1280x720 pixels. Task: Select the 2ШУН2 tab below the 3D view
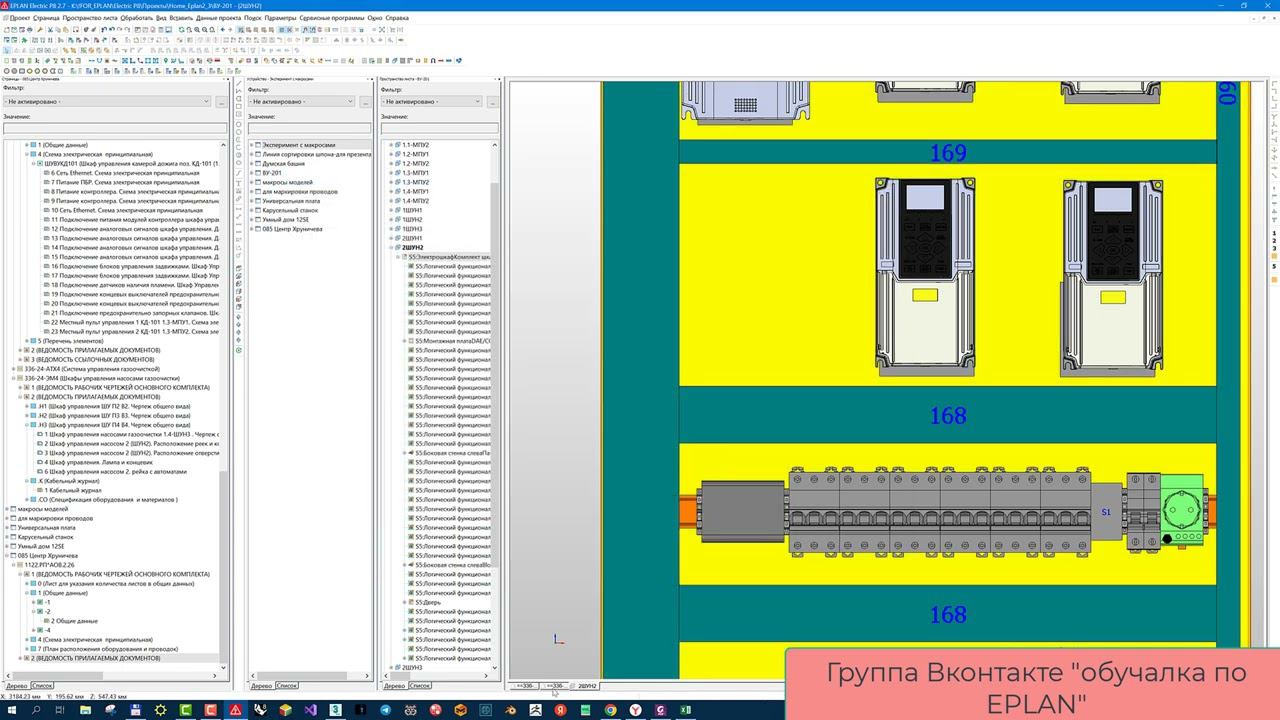pos(588,686)
